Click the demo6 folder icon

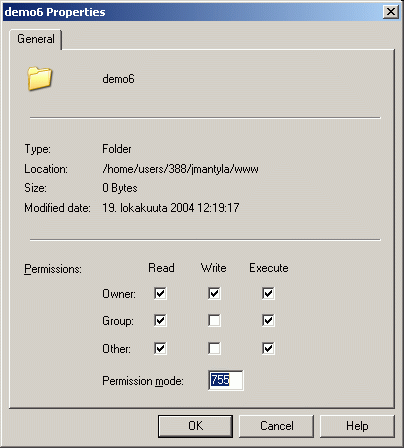tap(40, 79)
